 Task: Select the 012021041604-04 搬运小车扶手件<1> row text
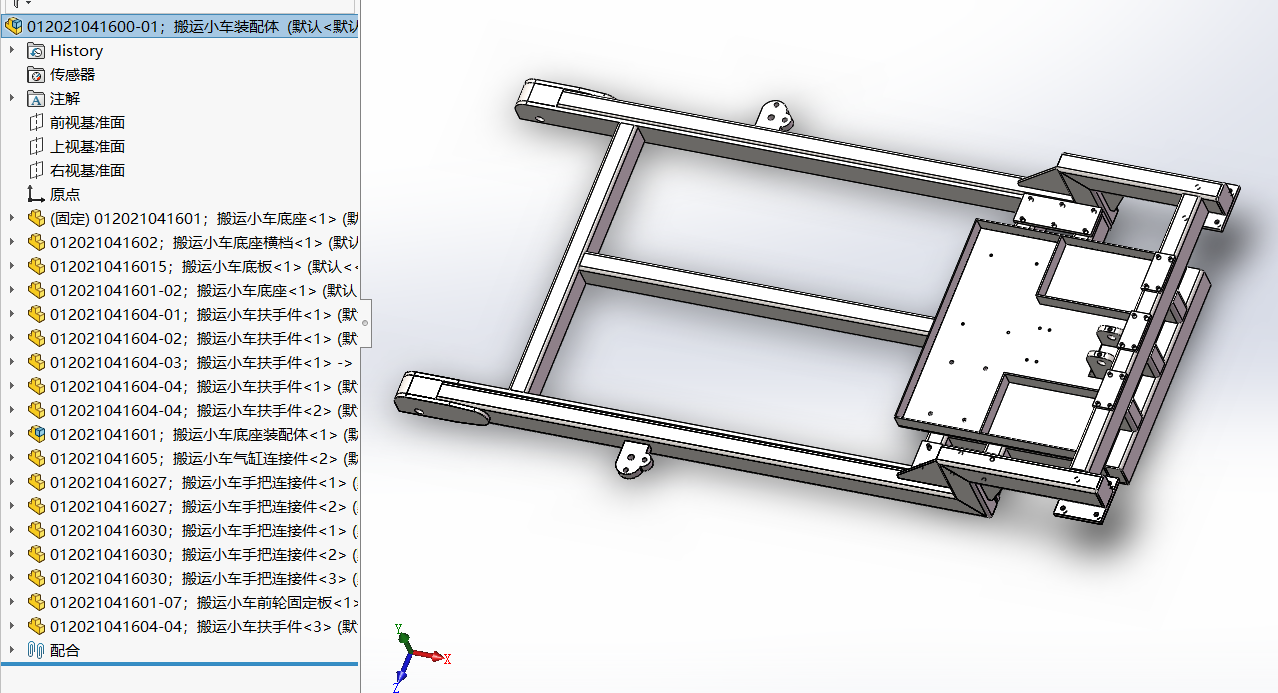204,387
